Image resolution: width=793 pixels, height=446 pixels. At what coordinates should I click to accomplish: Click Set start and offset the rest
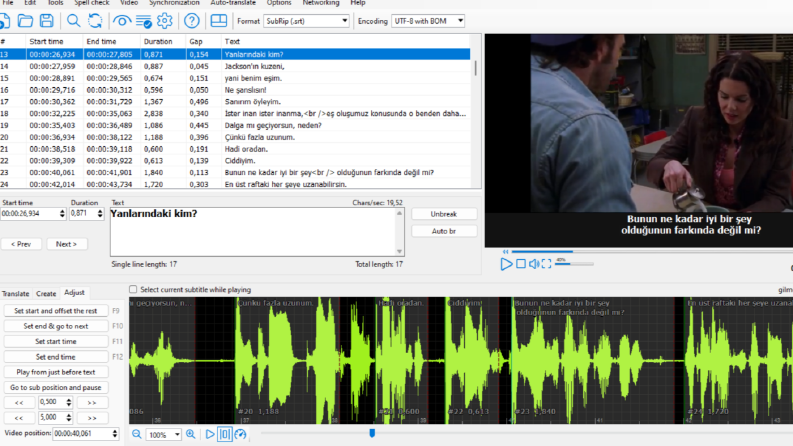pyautogui.click(x=56, y=310)
